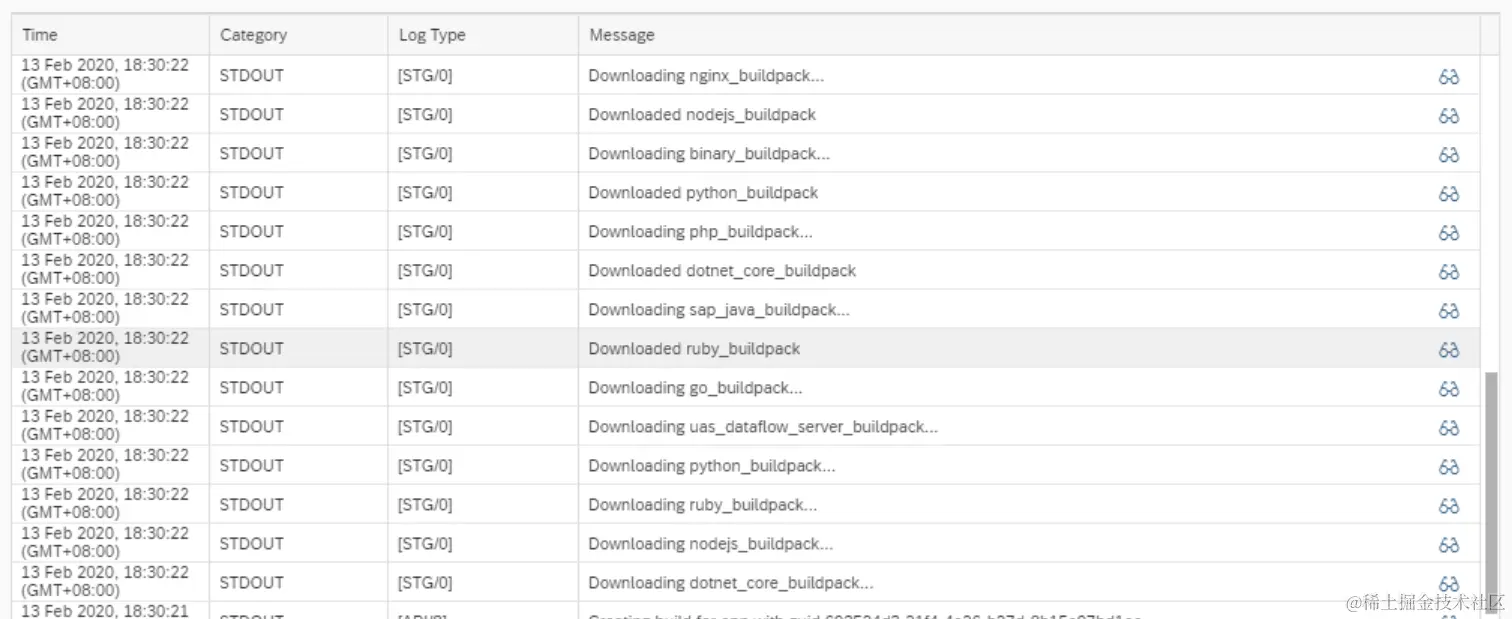The height and width of the screenshot is (619, 1512).
Task: Click [STG/0] cell in go_buildpack row
Action: pyautogui.click(x=483, y=387)
